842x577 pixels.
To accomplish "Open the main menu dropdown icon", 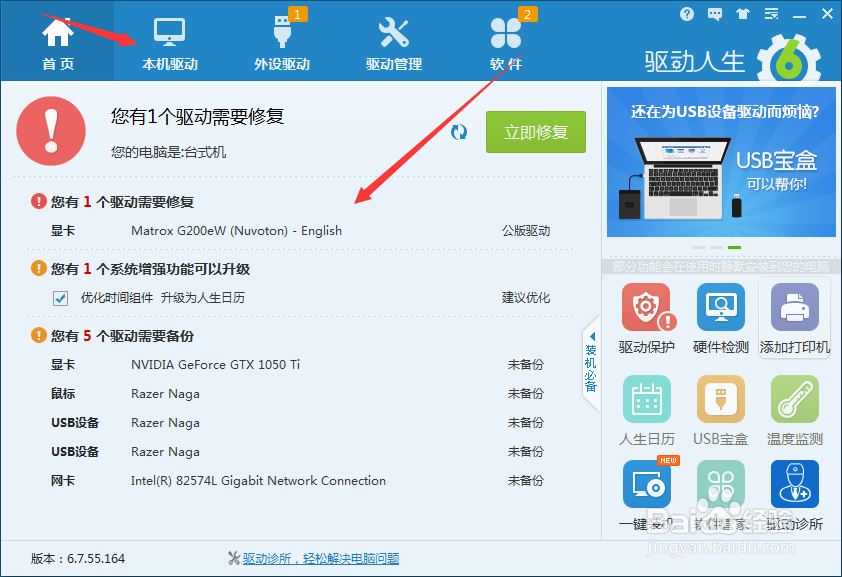I will (x=771, y=14).
